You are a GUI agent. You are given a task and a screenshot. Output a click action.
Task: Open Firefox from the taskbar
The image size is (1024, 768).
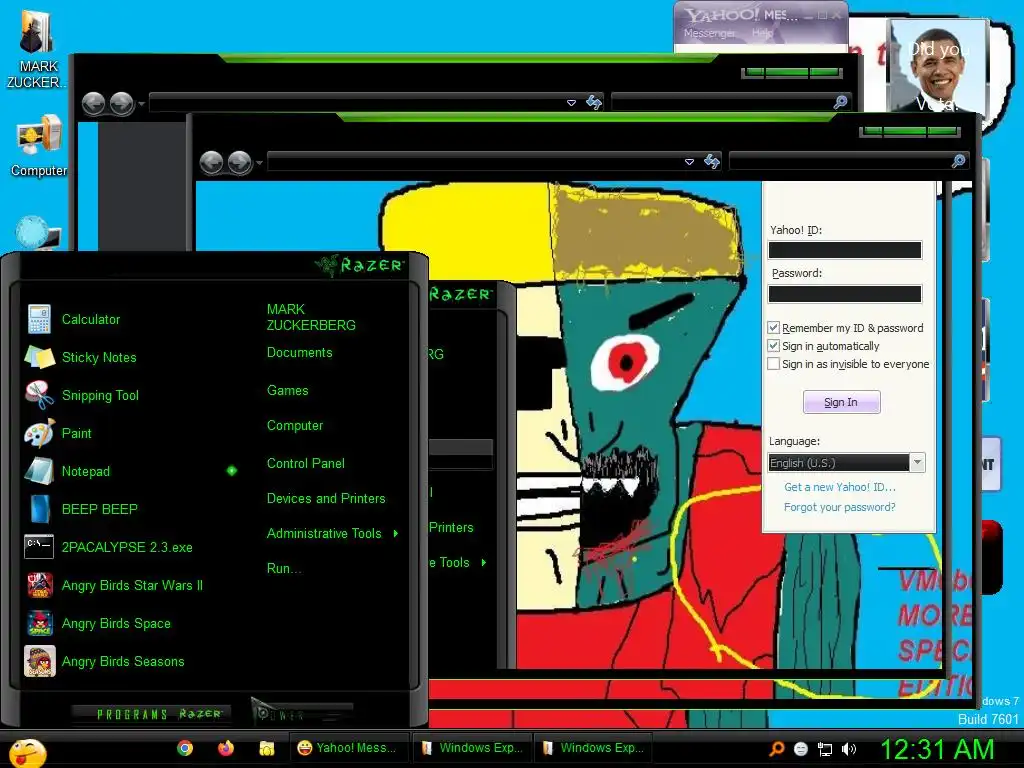tap(226, 748)
